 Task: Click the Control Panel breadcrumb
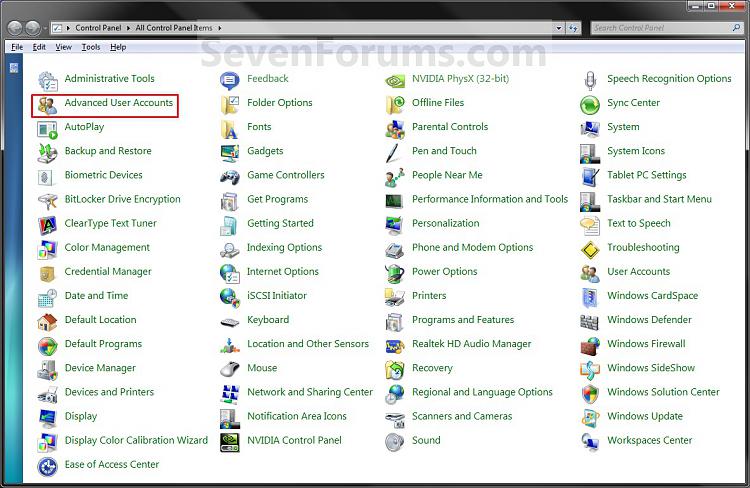pos(98,28)
